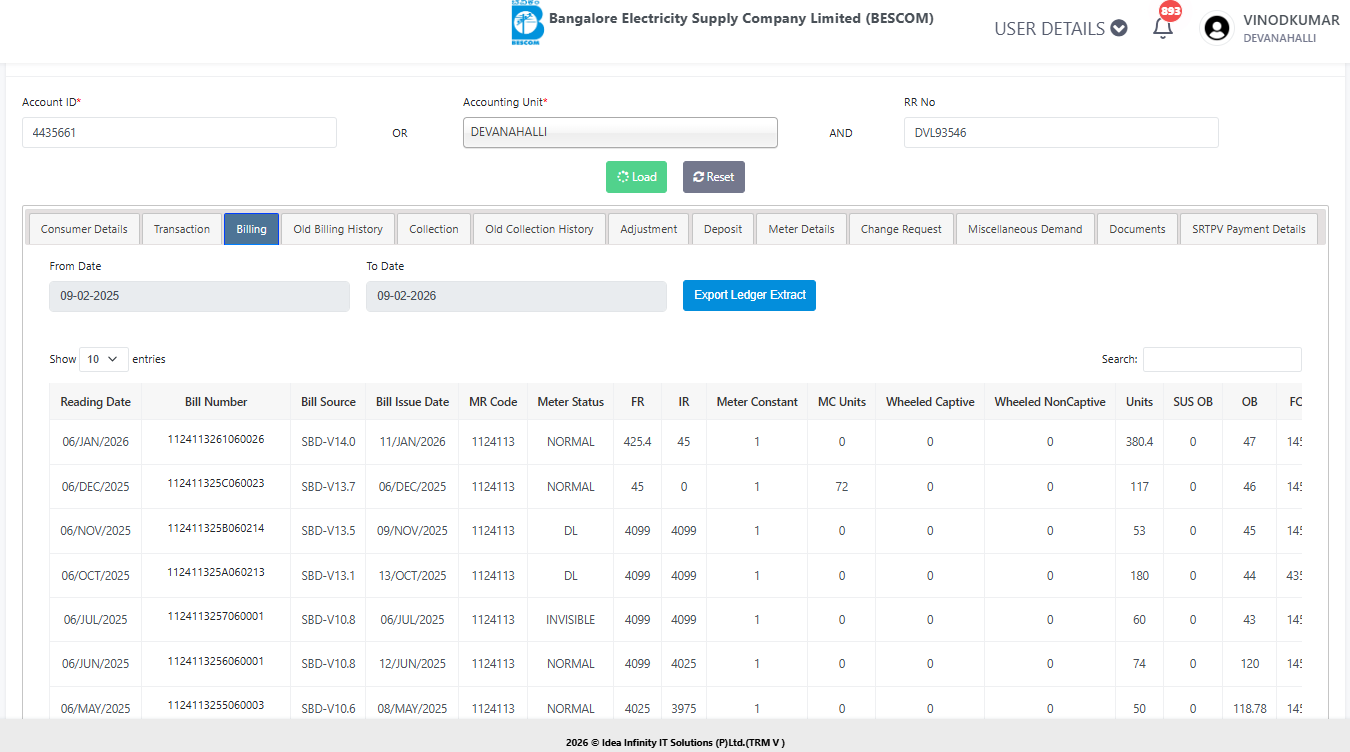
Task: Click the From Date field
Action: [199, 296]
